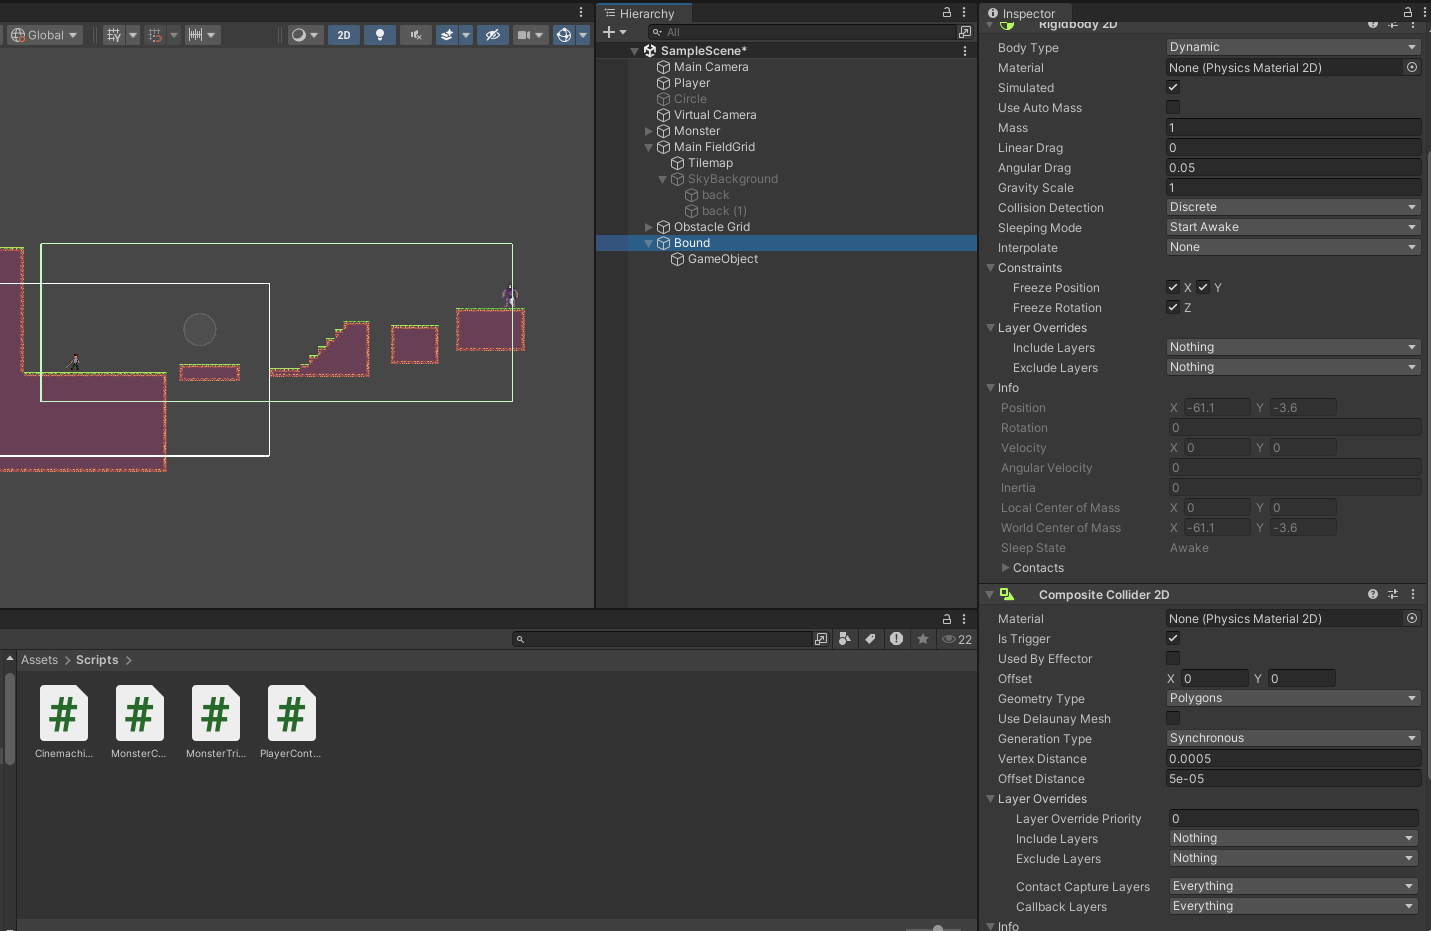Select Virtual Camera in Hierarchy
Image resolution: width=1431 pixels, height=931 pixels.
coord(715,115)
